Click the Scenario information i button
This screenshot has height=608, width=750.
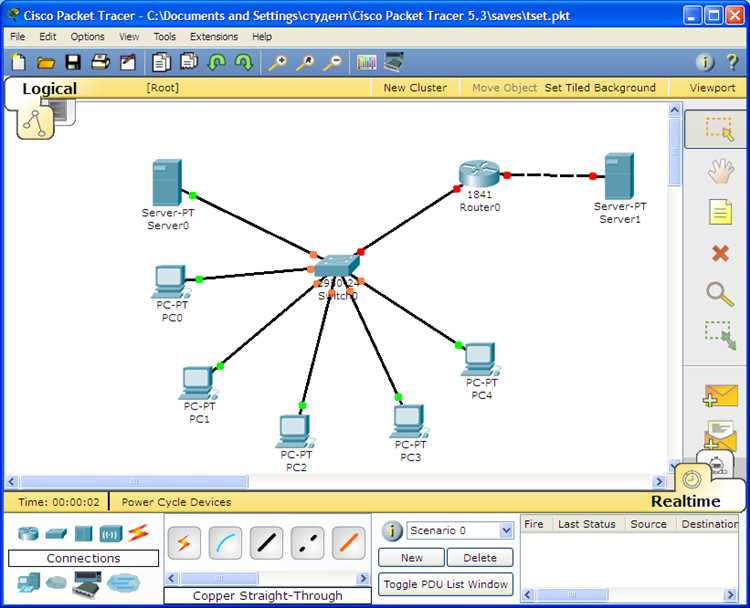coord(392,531)
